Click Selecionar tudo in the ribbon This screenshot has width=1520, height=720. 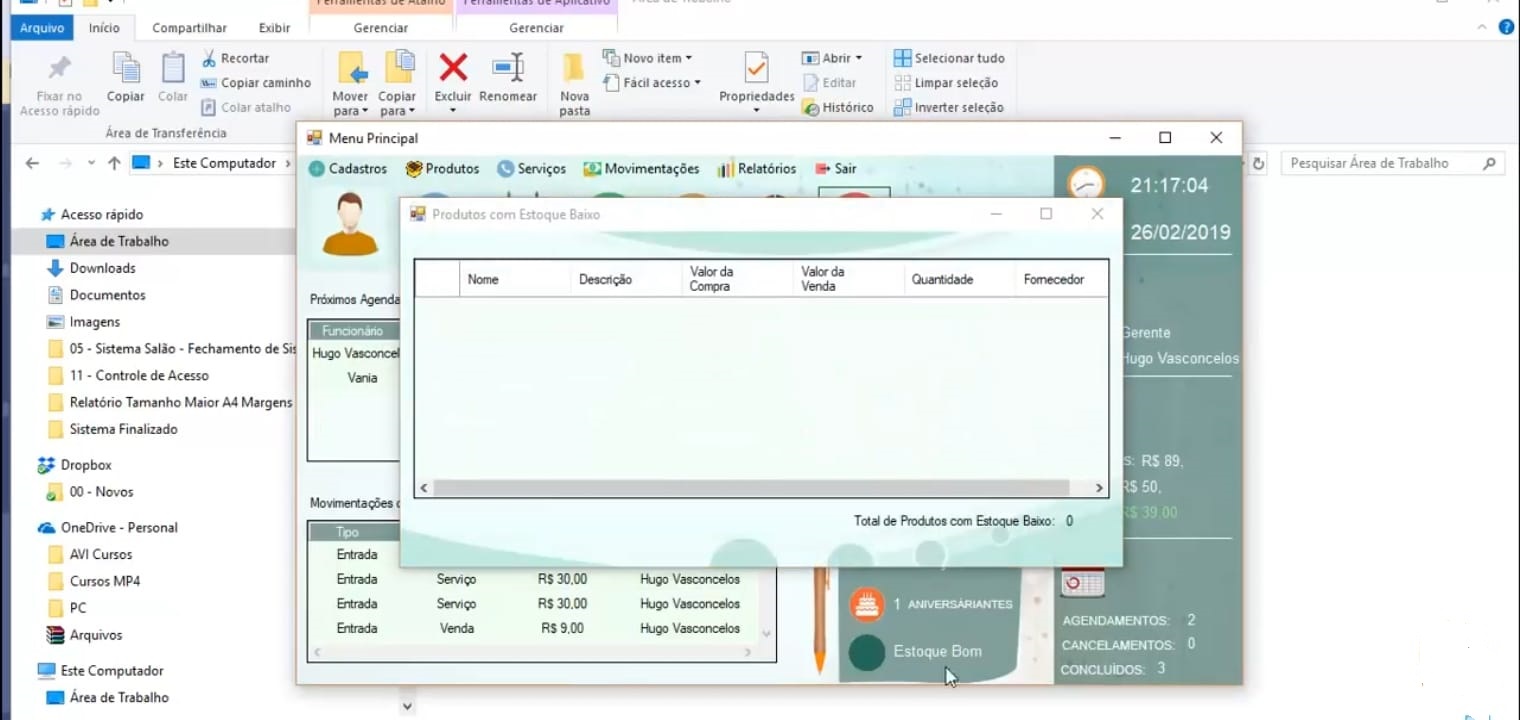pos(949,58)
